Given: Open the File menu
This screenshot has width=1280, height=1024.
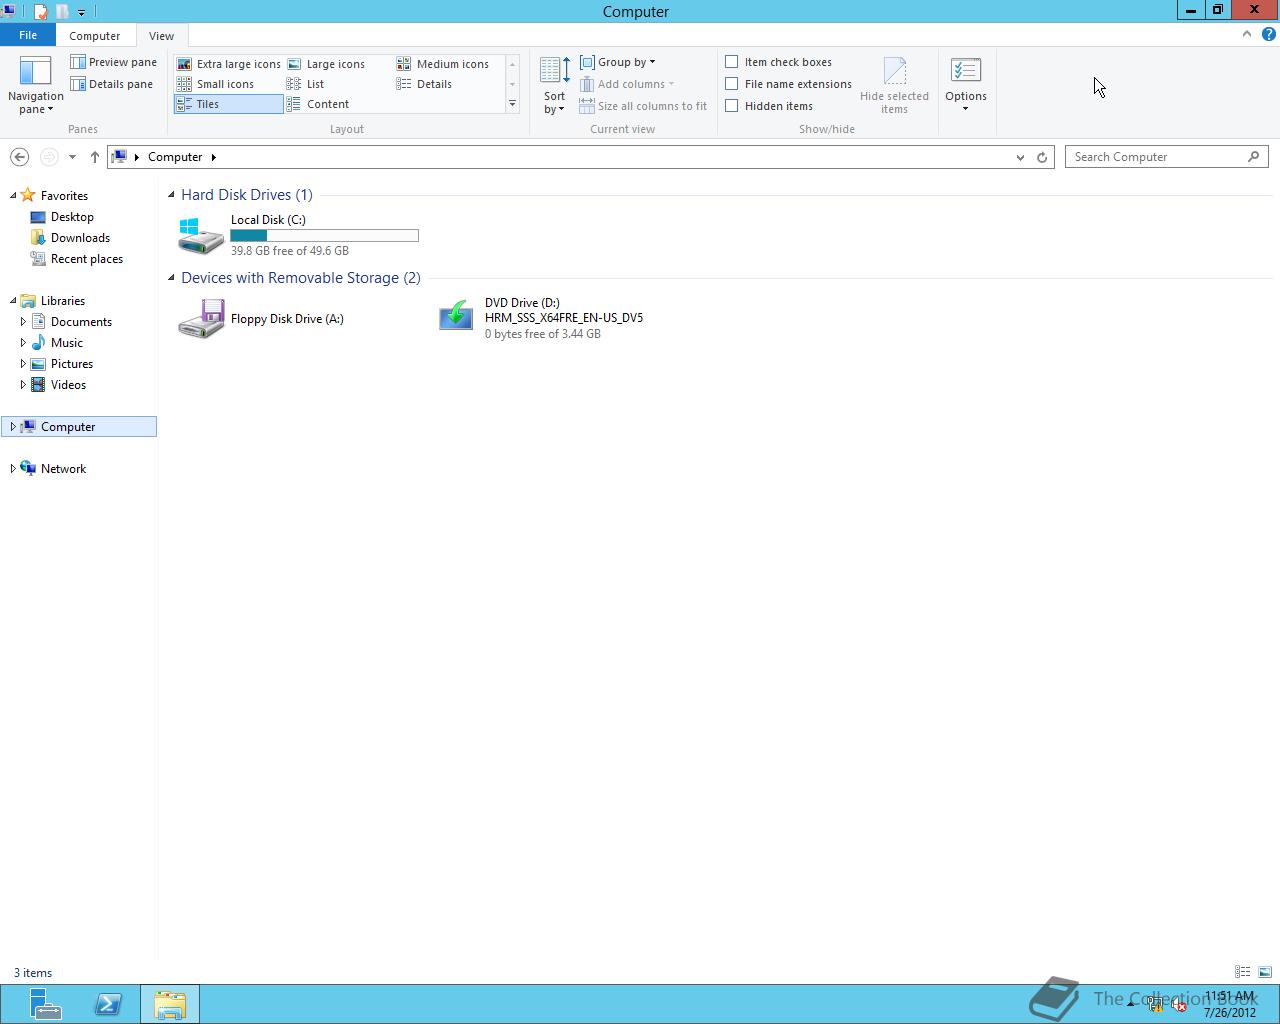Looking at the screenshot, I should [x=28, y=35].
